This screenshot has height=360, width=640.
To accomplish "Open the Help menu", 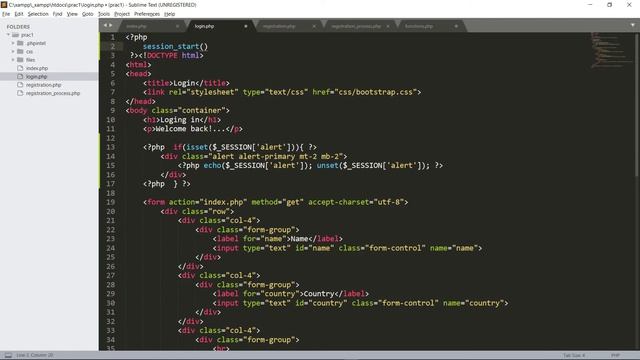I will pyautogui.click(x=169, y=14).
